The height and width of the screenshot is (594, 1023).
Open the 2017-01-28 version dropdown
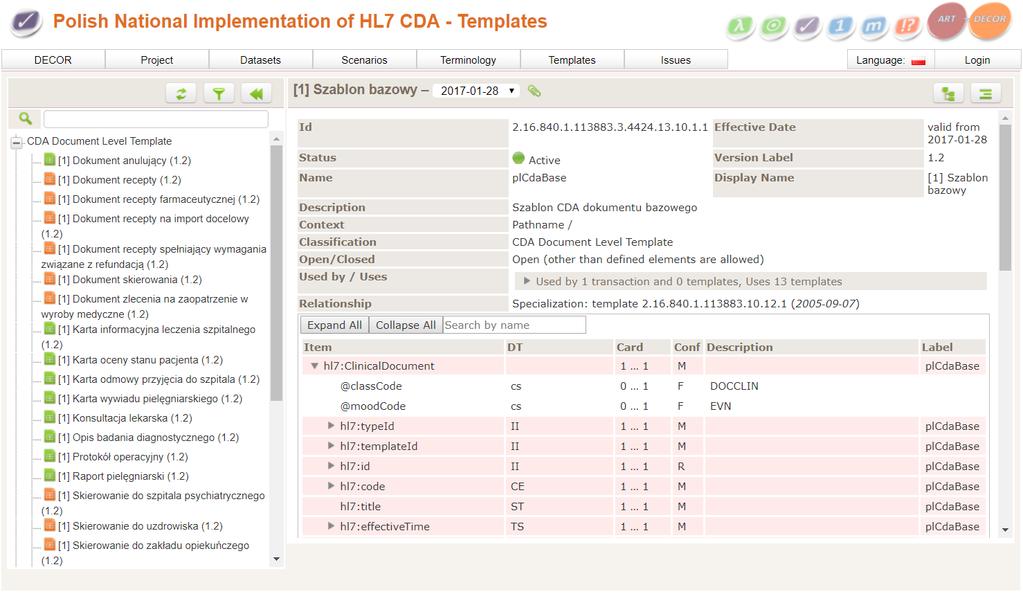pos(476,91)
